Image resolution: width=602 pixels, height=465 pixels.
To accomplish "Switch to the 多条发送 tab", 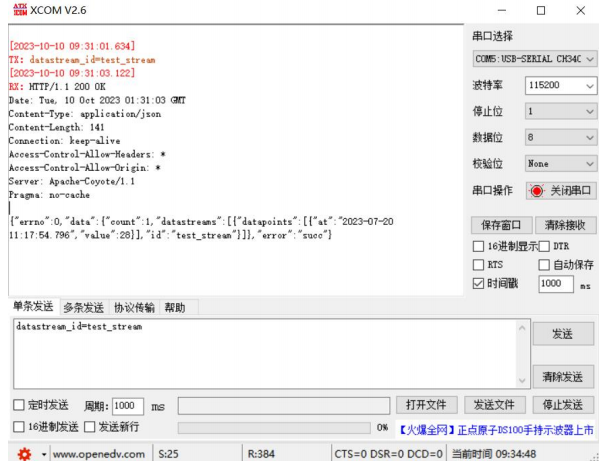I will (x=83, y=308).
